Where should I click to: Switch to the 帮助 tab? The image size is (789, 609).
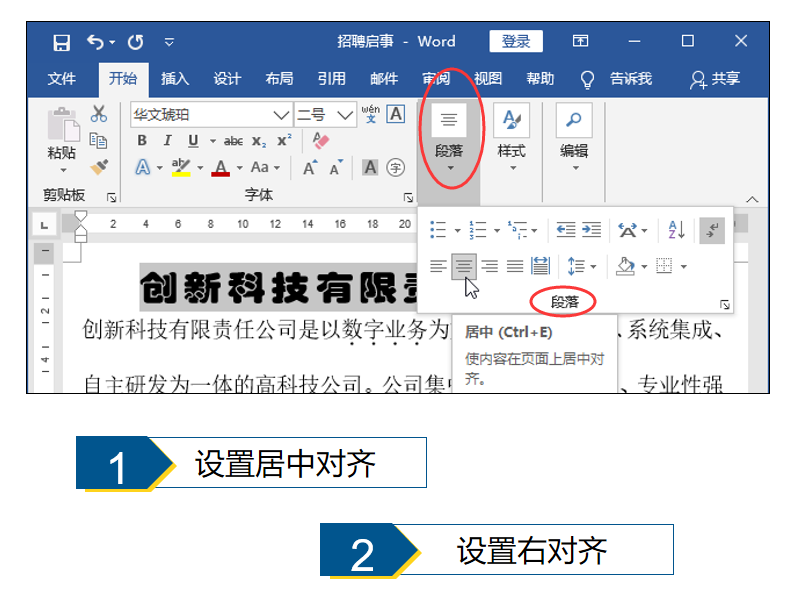click(x=540, y=79)
